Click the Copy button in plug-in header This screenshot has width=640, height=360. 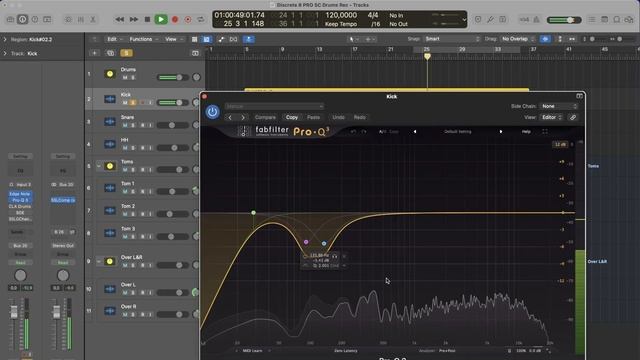[x=292, y=117]
